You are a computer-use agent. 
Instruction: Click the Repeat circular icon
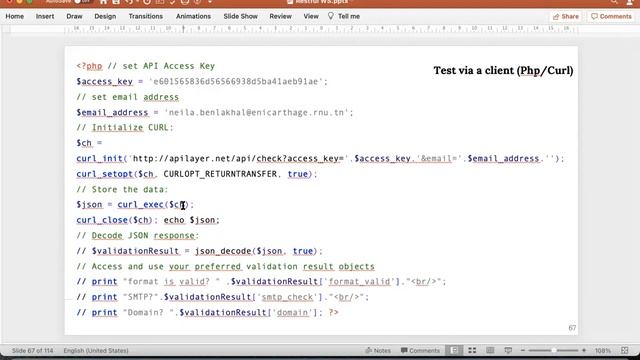147,2
